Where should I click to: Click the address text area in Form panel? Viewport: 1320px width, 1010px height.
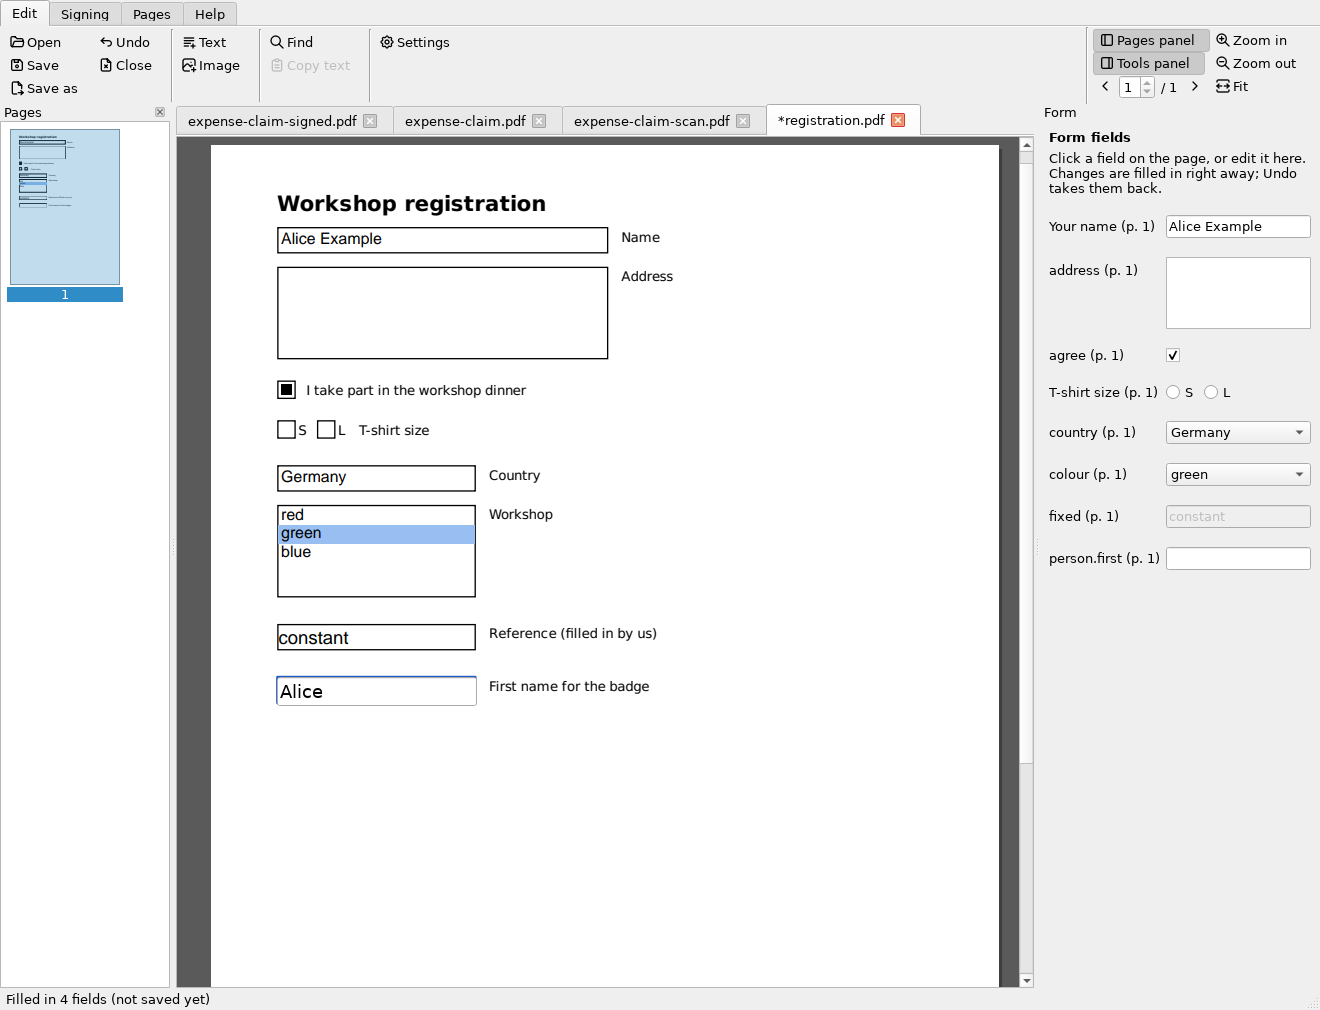click(1238, 293)
